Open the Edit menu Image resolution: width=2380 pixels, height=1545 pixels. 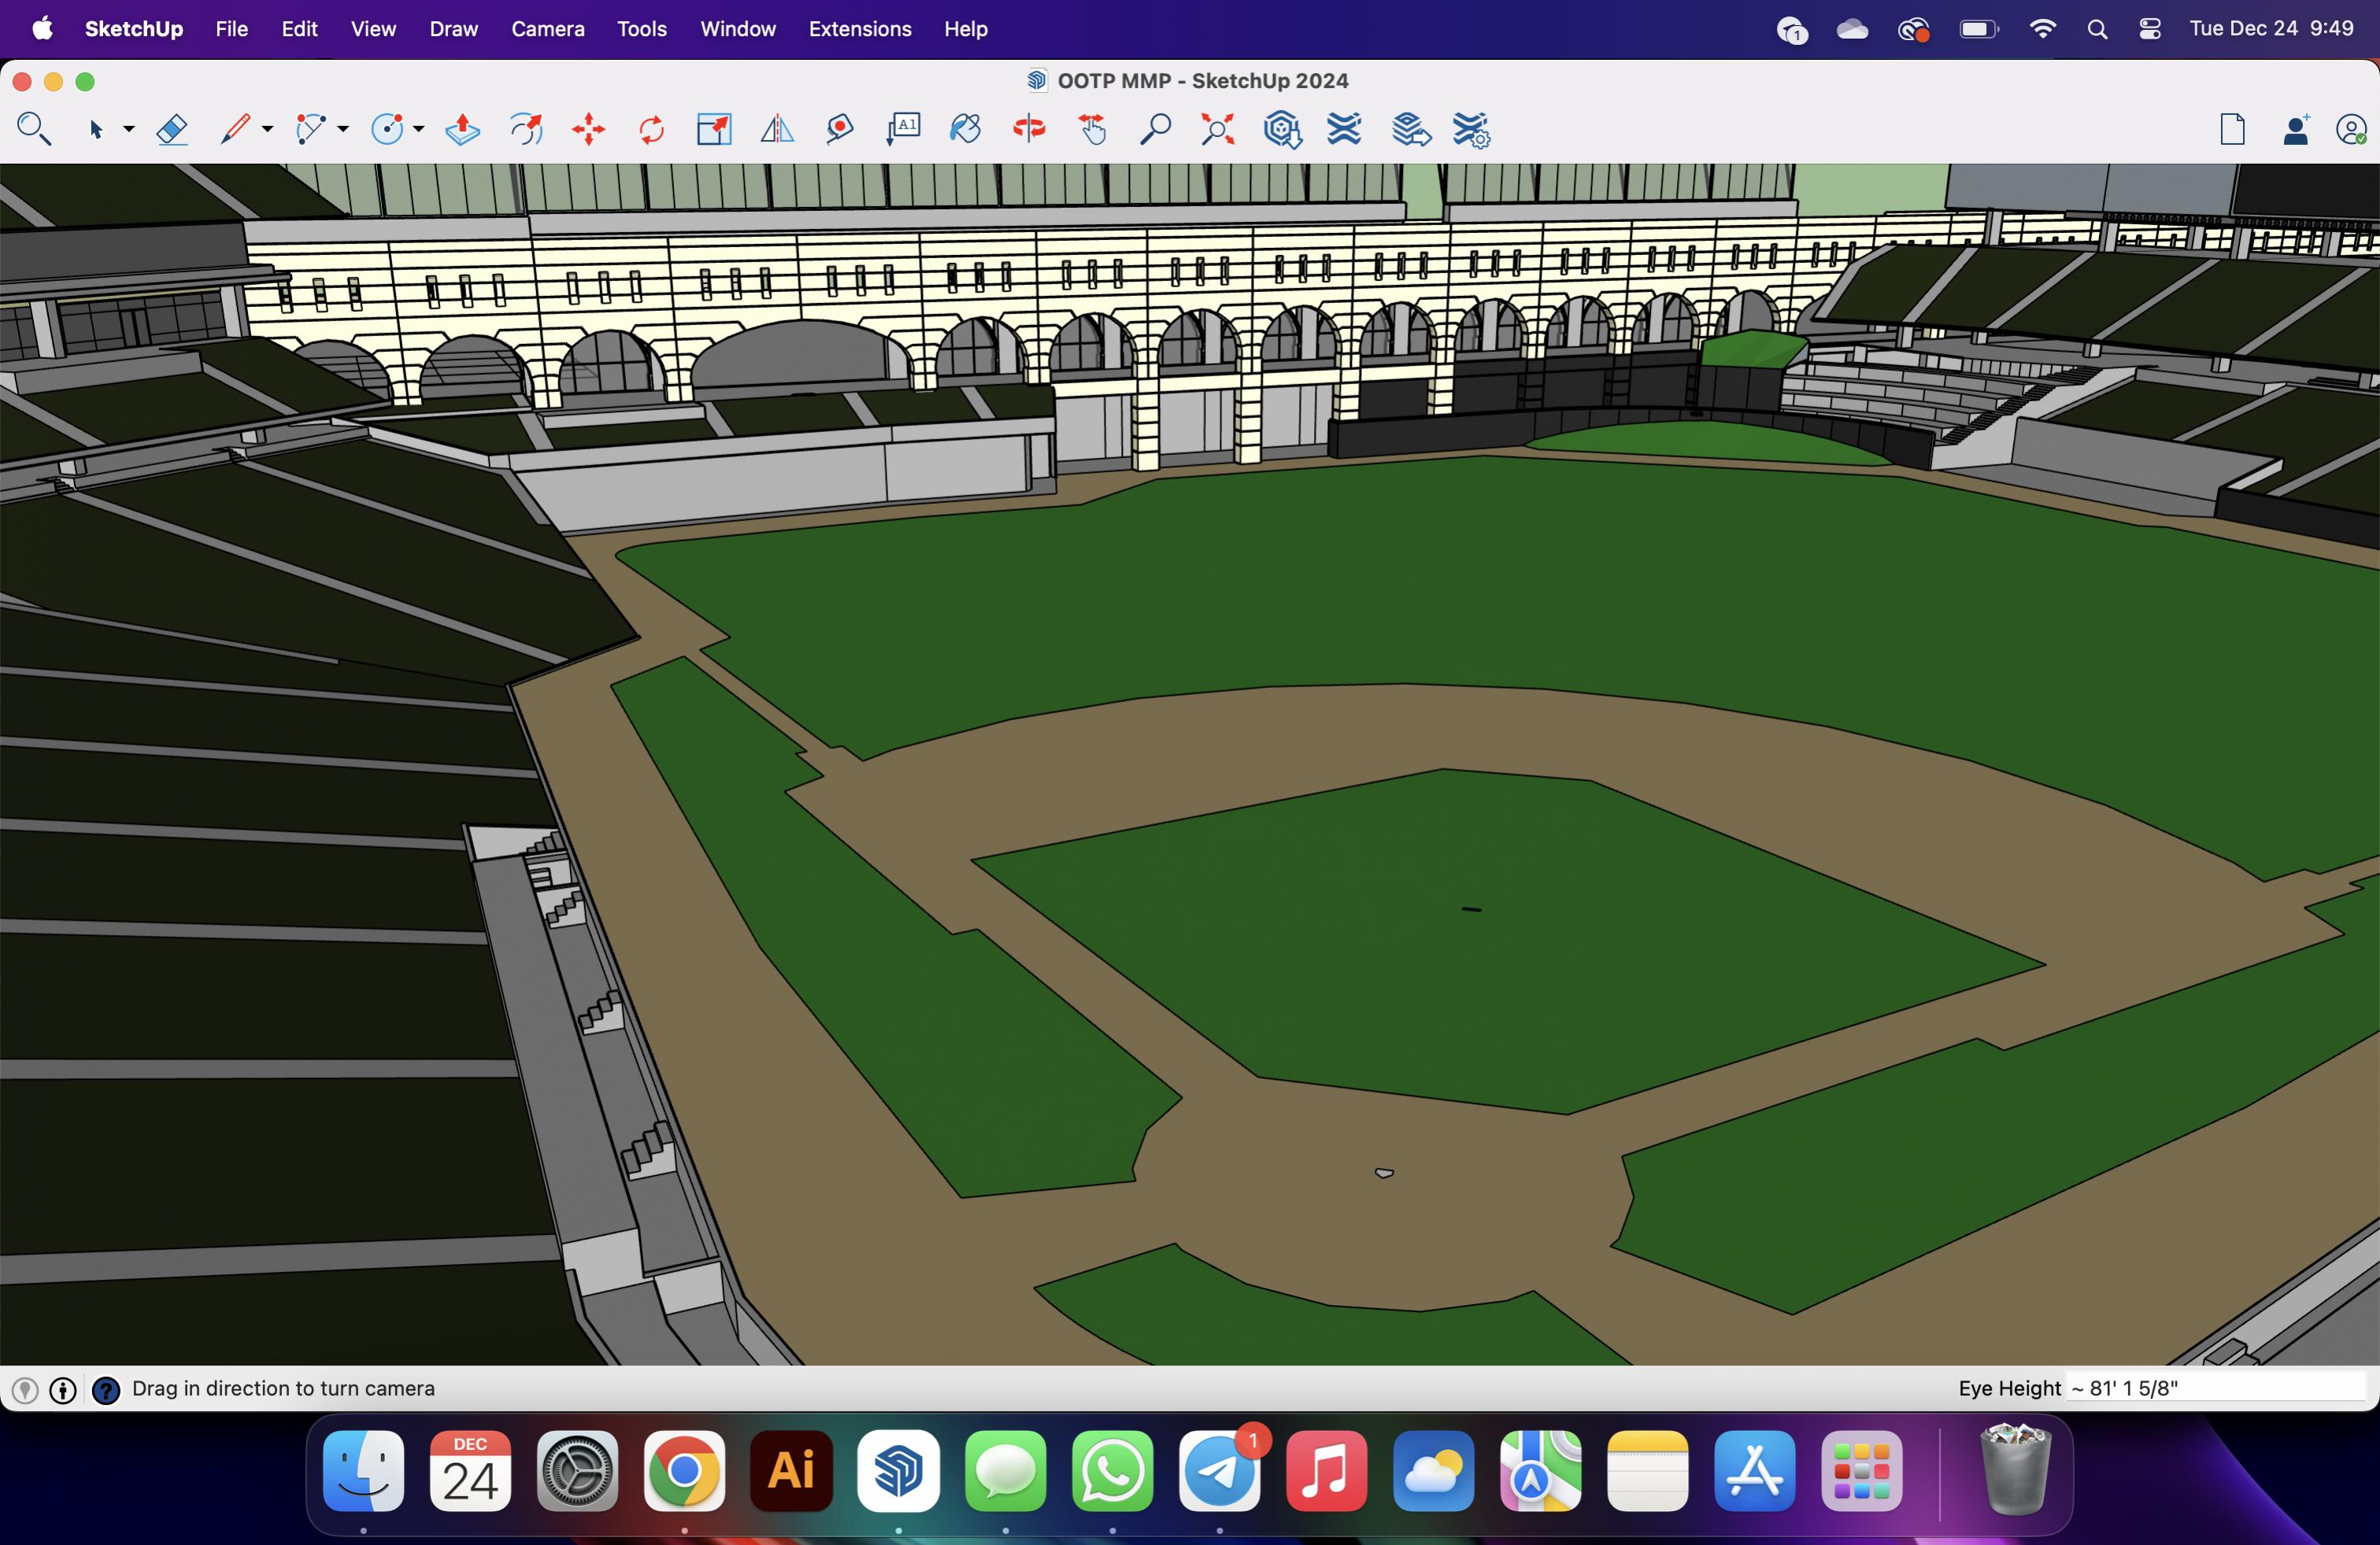(299, 29)
